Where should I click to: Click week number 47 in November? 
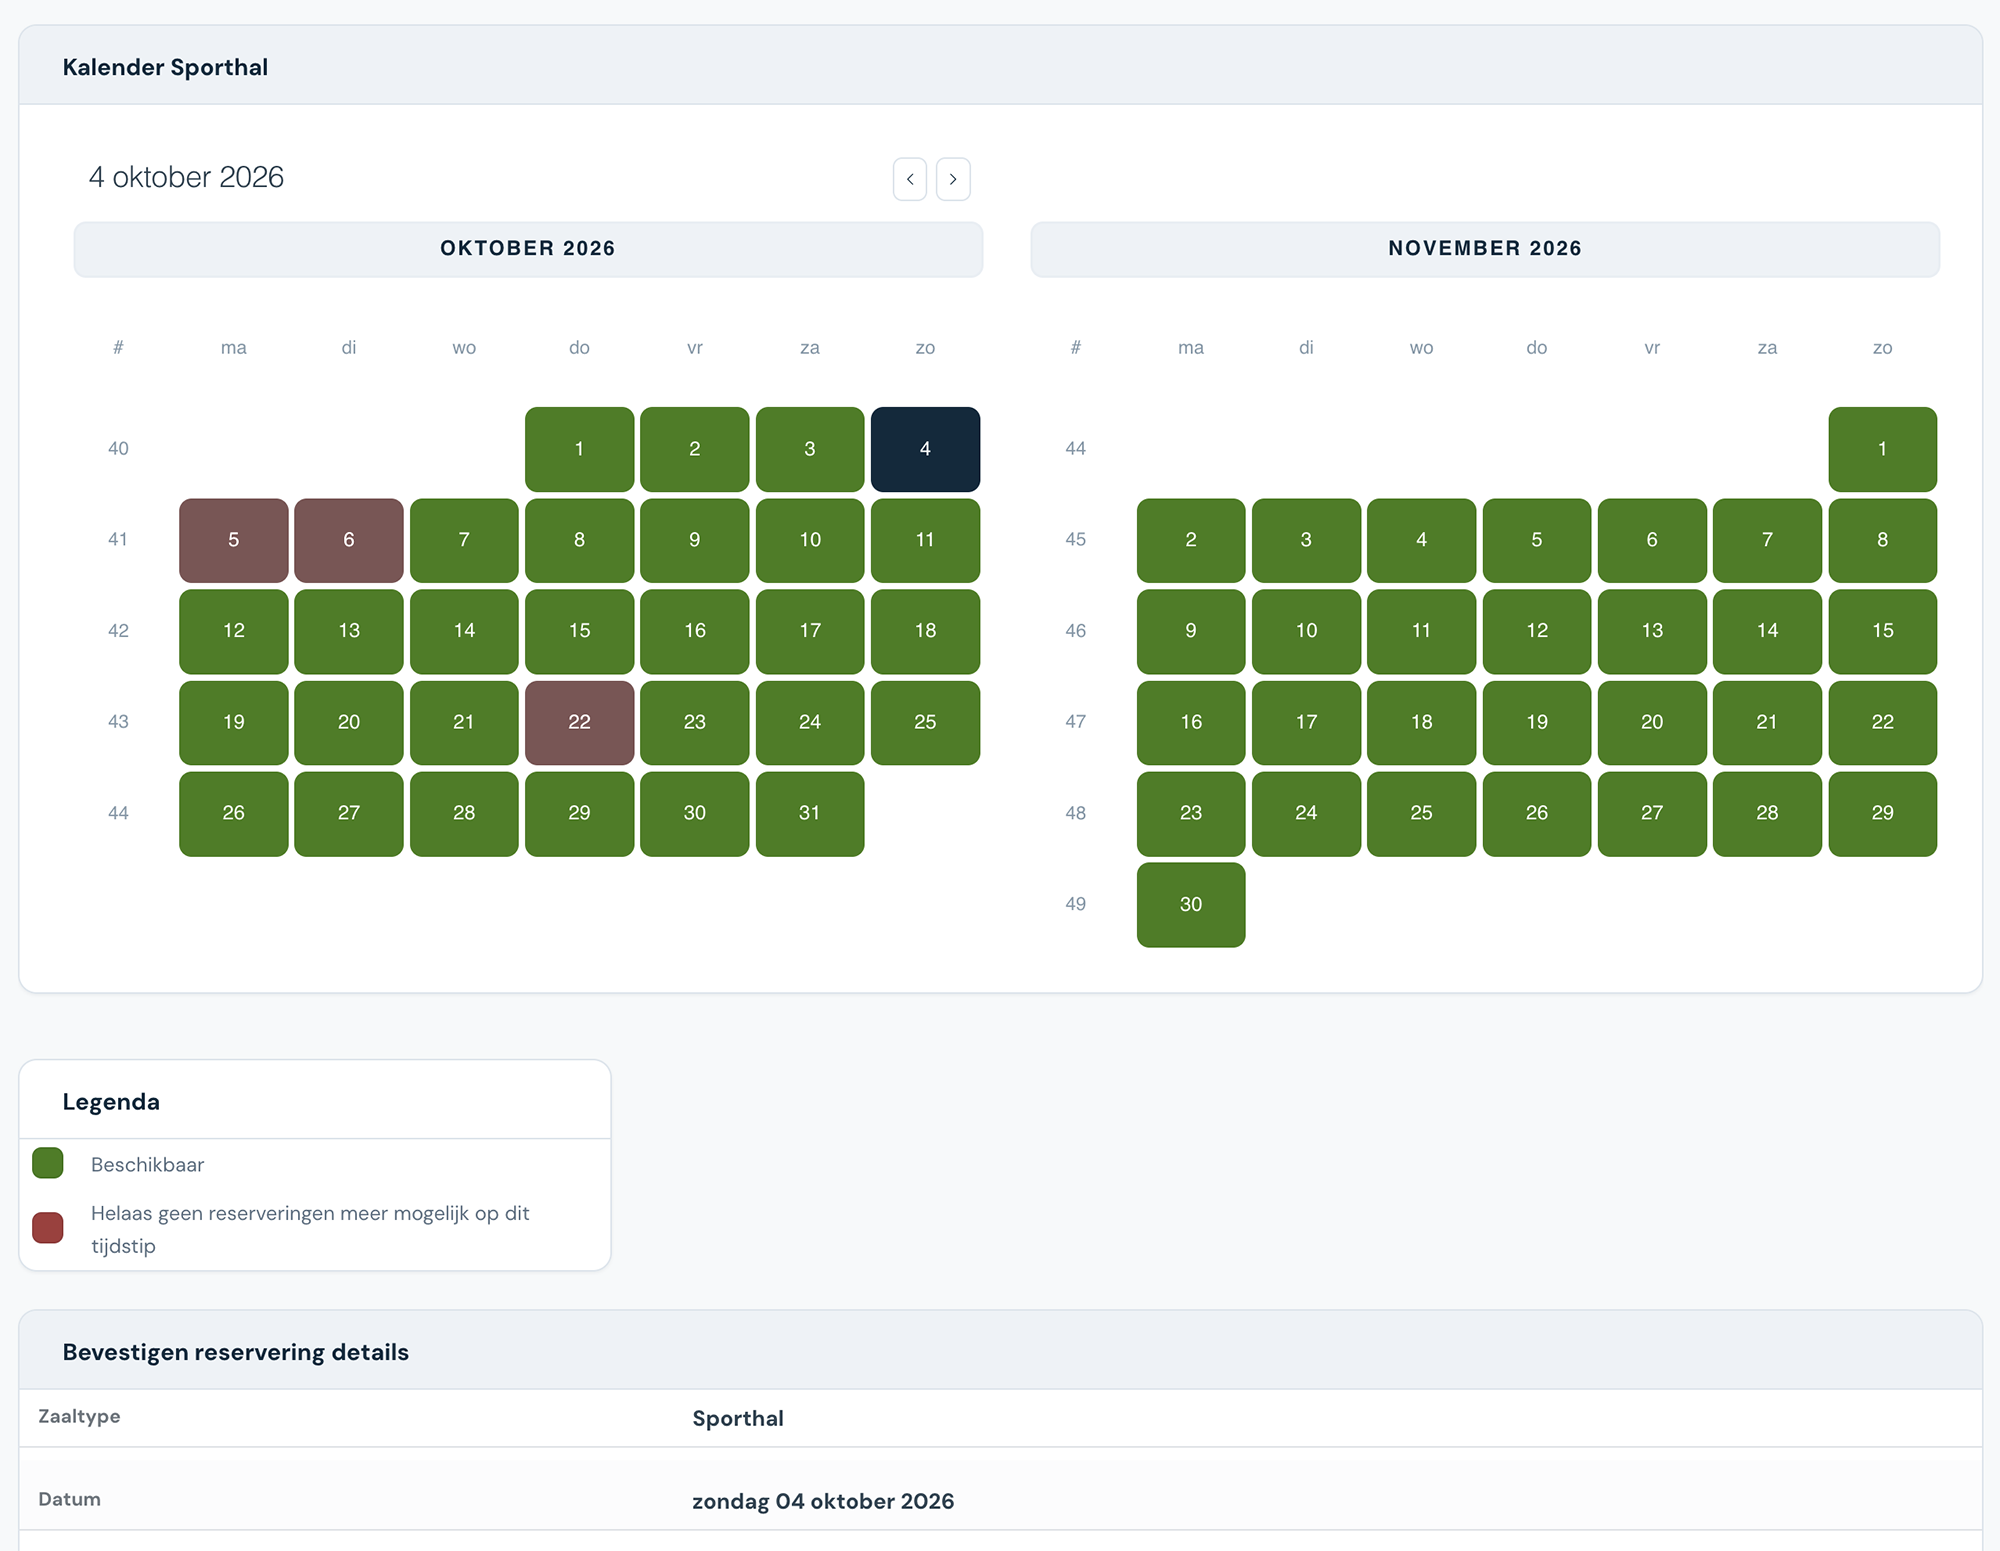coord(1075,722)
